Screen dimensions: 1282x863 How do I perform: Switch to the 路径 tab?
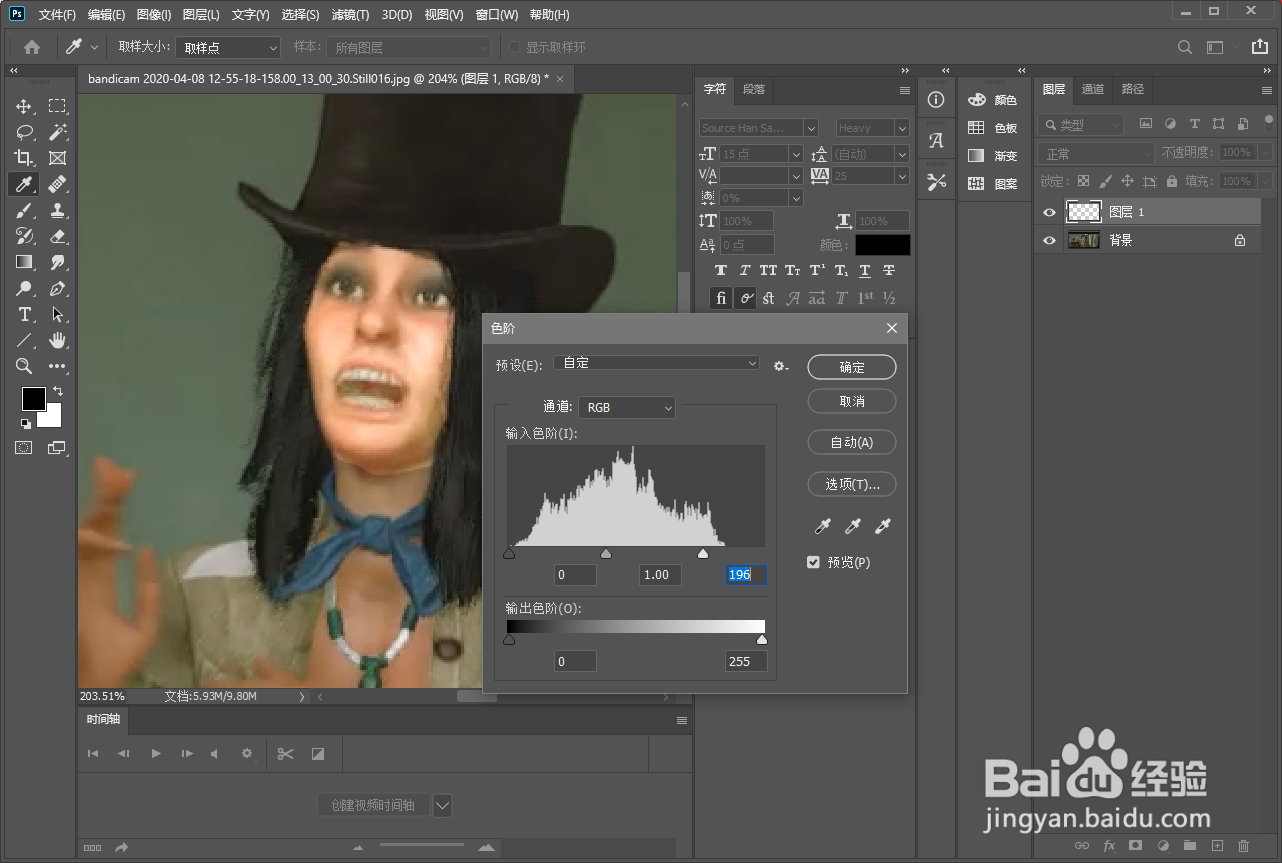pyautogui.click(x=1133, y=89)
